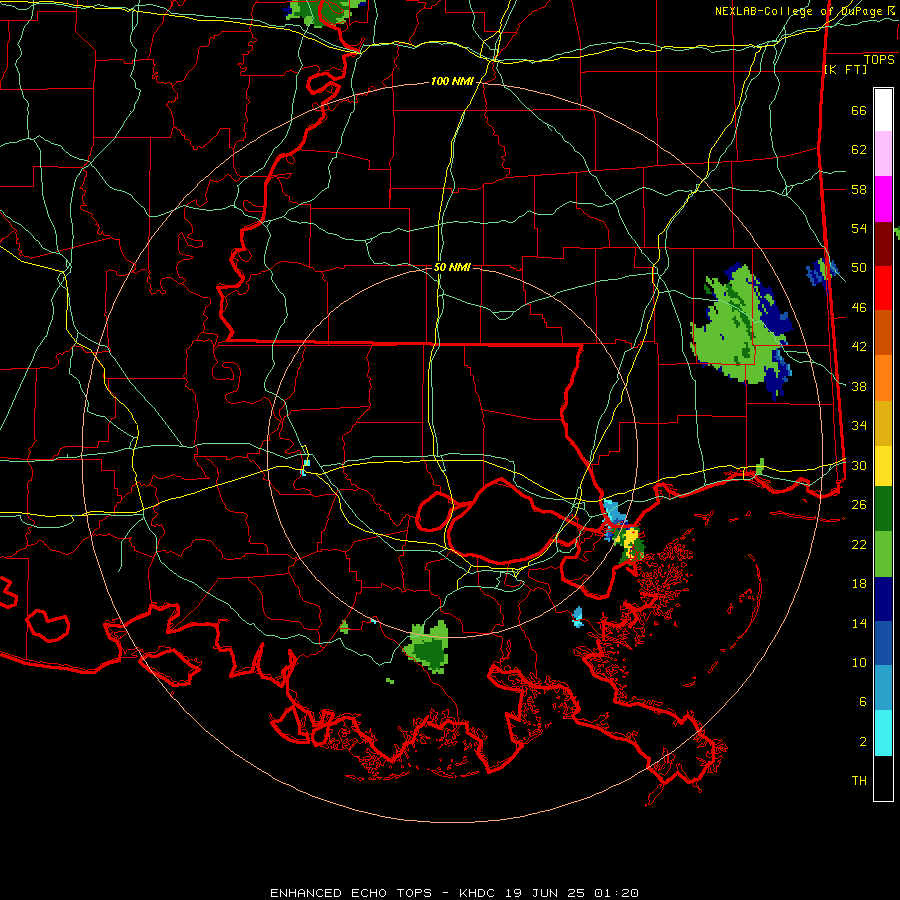This screenshot has width=900, height=900.
Task: Click the yellow-cored echo near the coast
Action: pyautogui.click(x=630, y=541)
